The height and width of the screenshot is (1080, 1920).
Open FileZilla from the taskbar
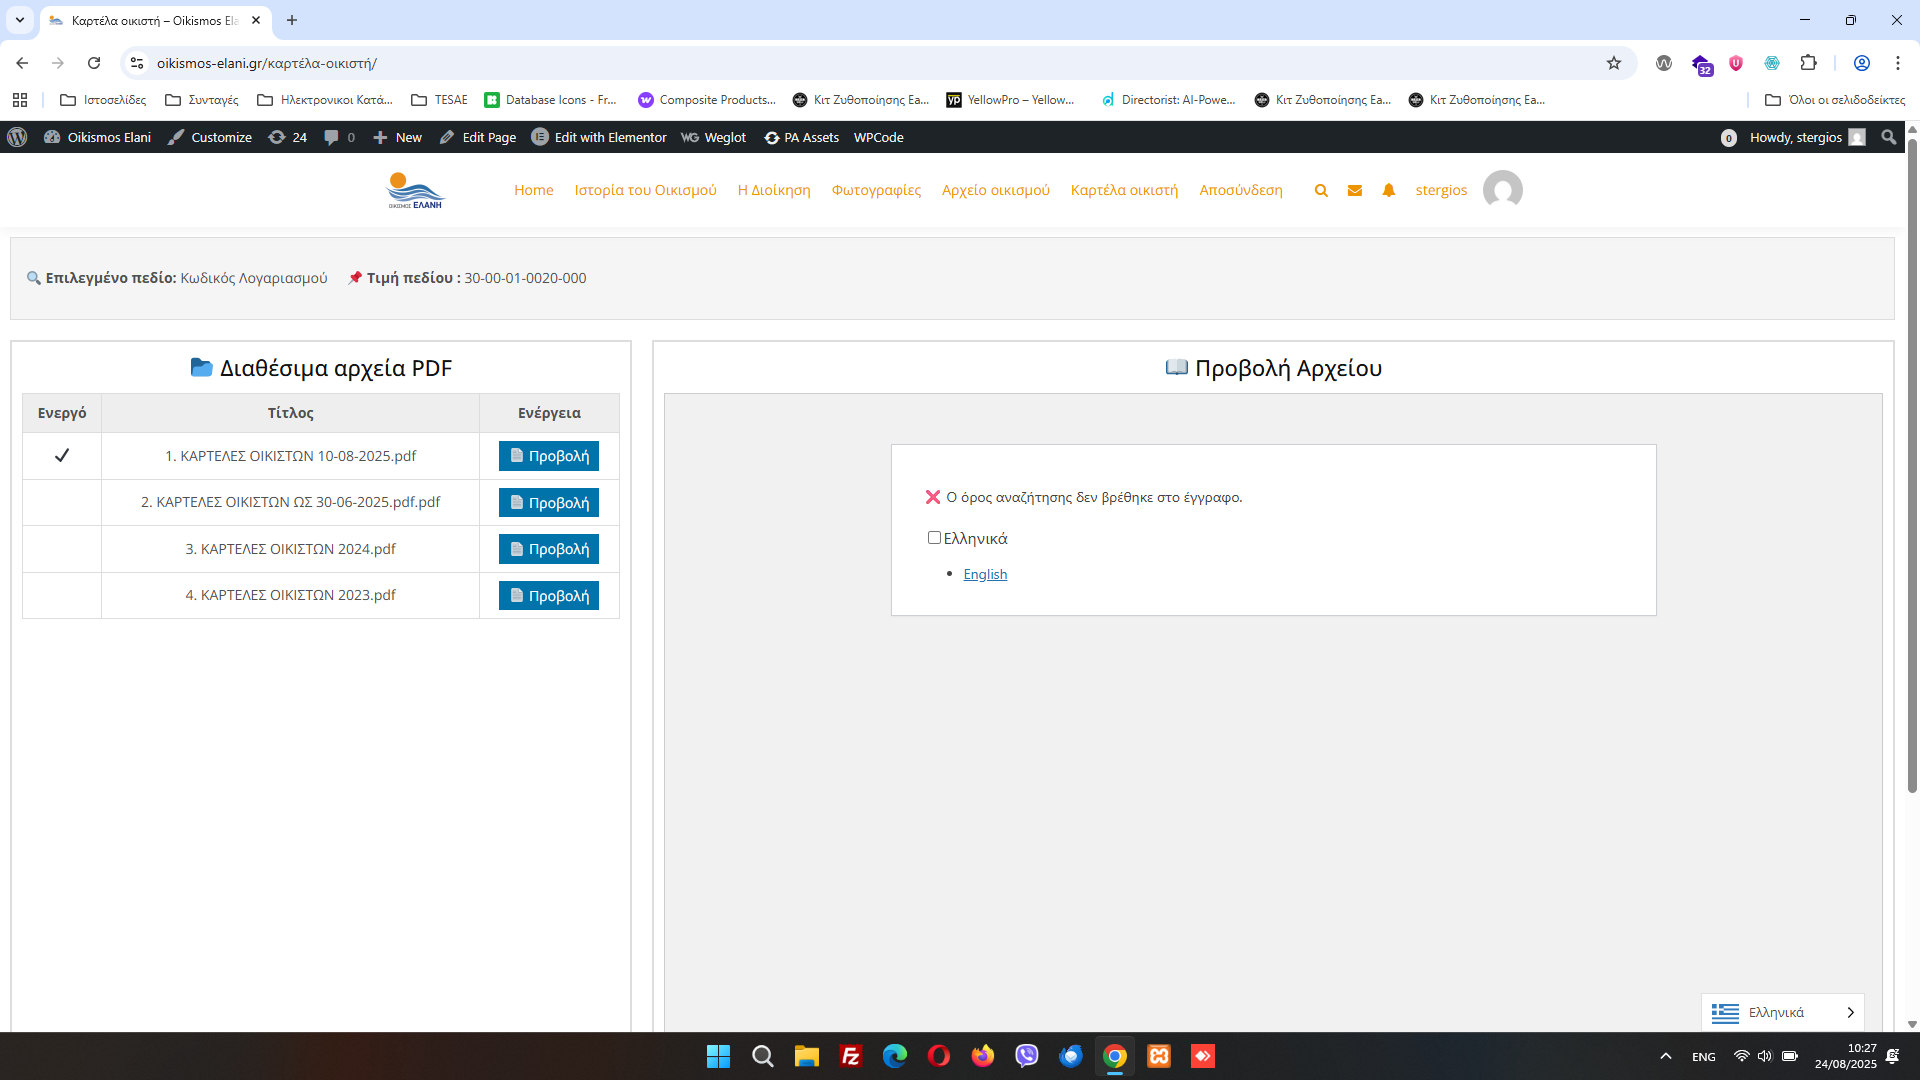(x=850, y=1056)
